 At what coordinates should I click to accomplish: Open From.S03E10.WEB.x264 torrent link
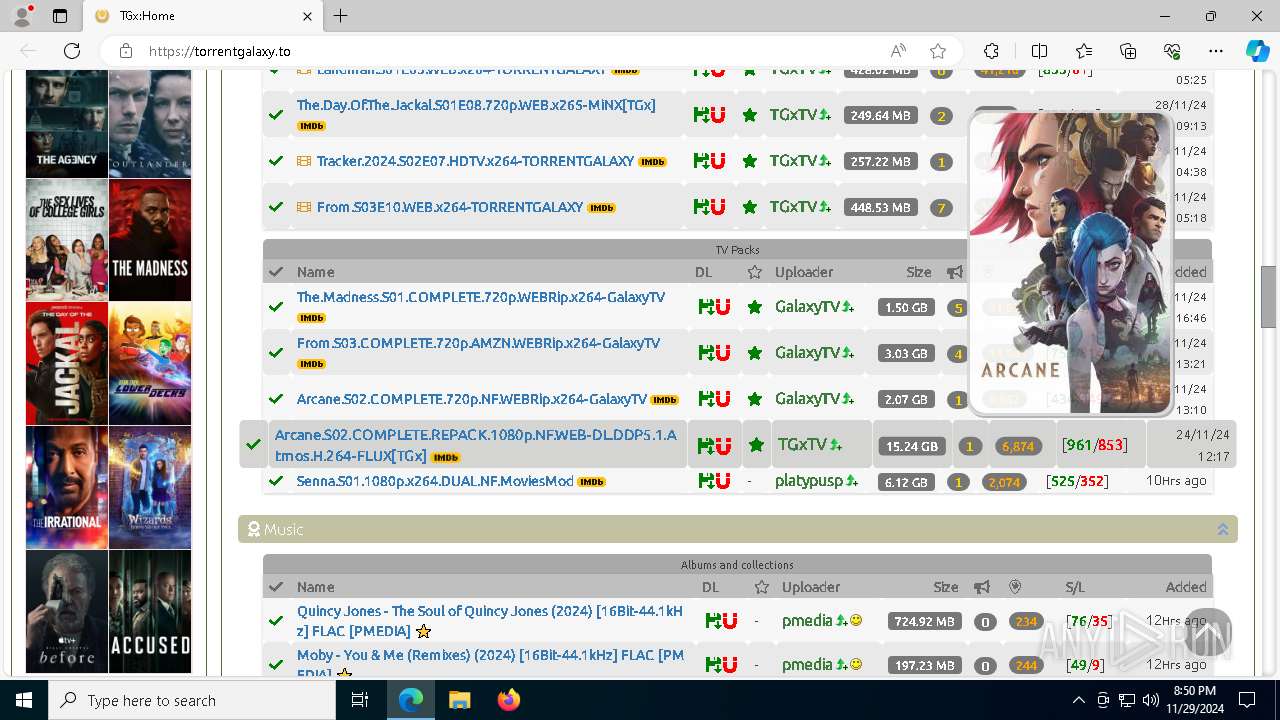click(x=450, y=207)
